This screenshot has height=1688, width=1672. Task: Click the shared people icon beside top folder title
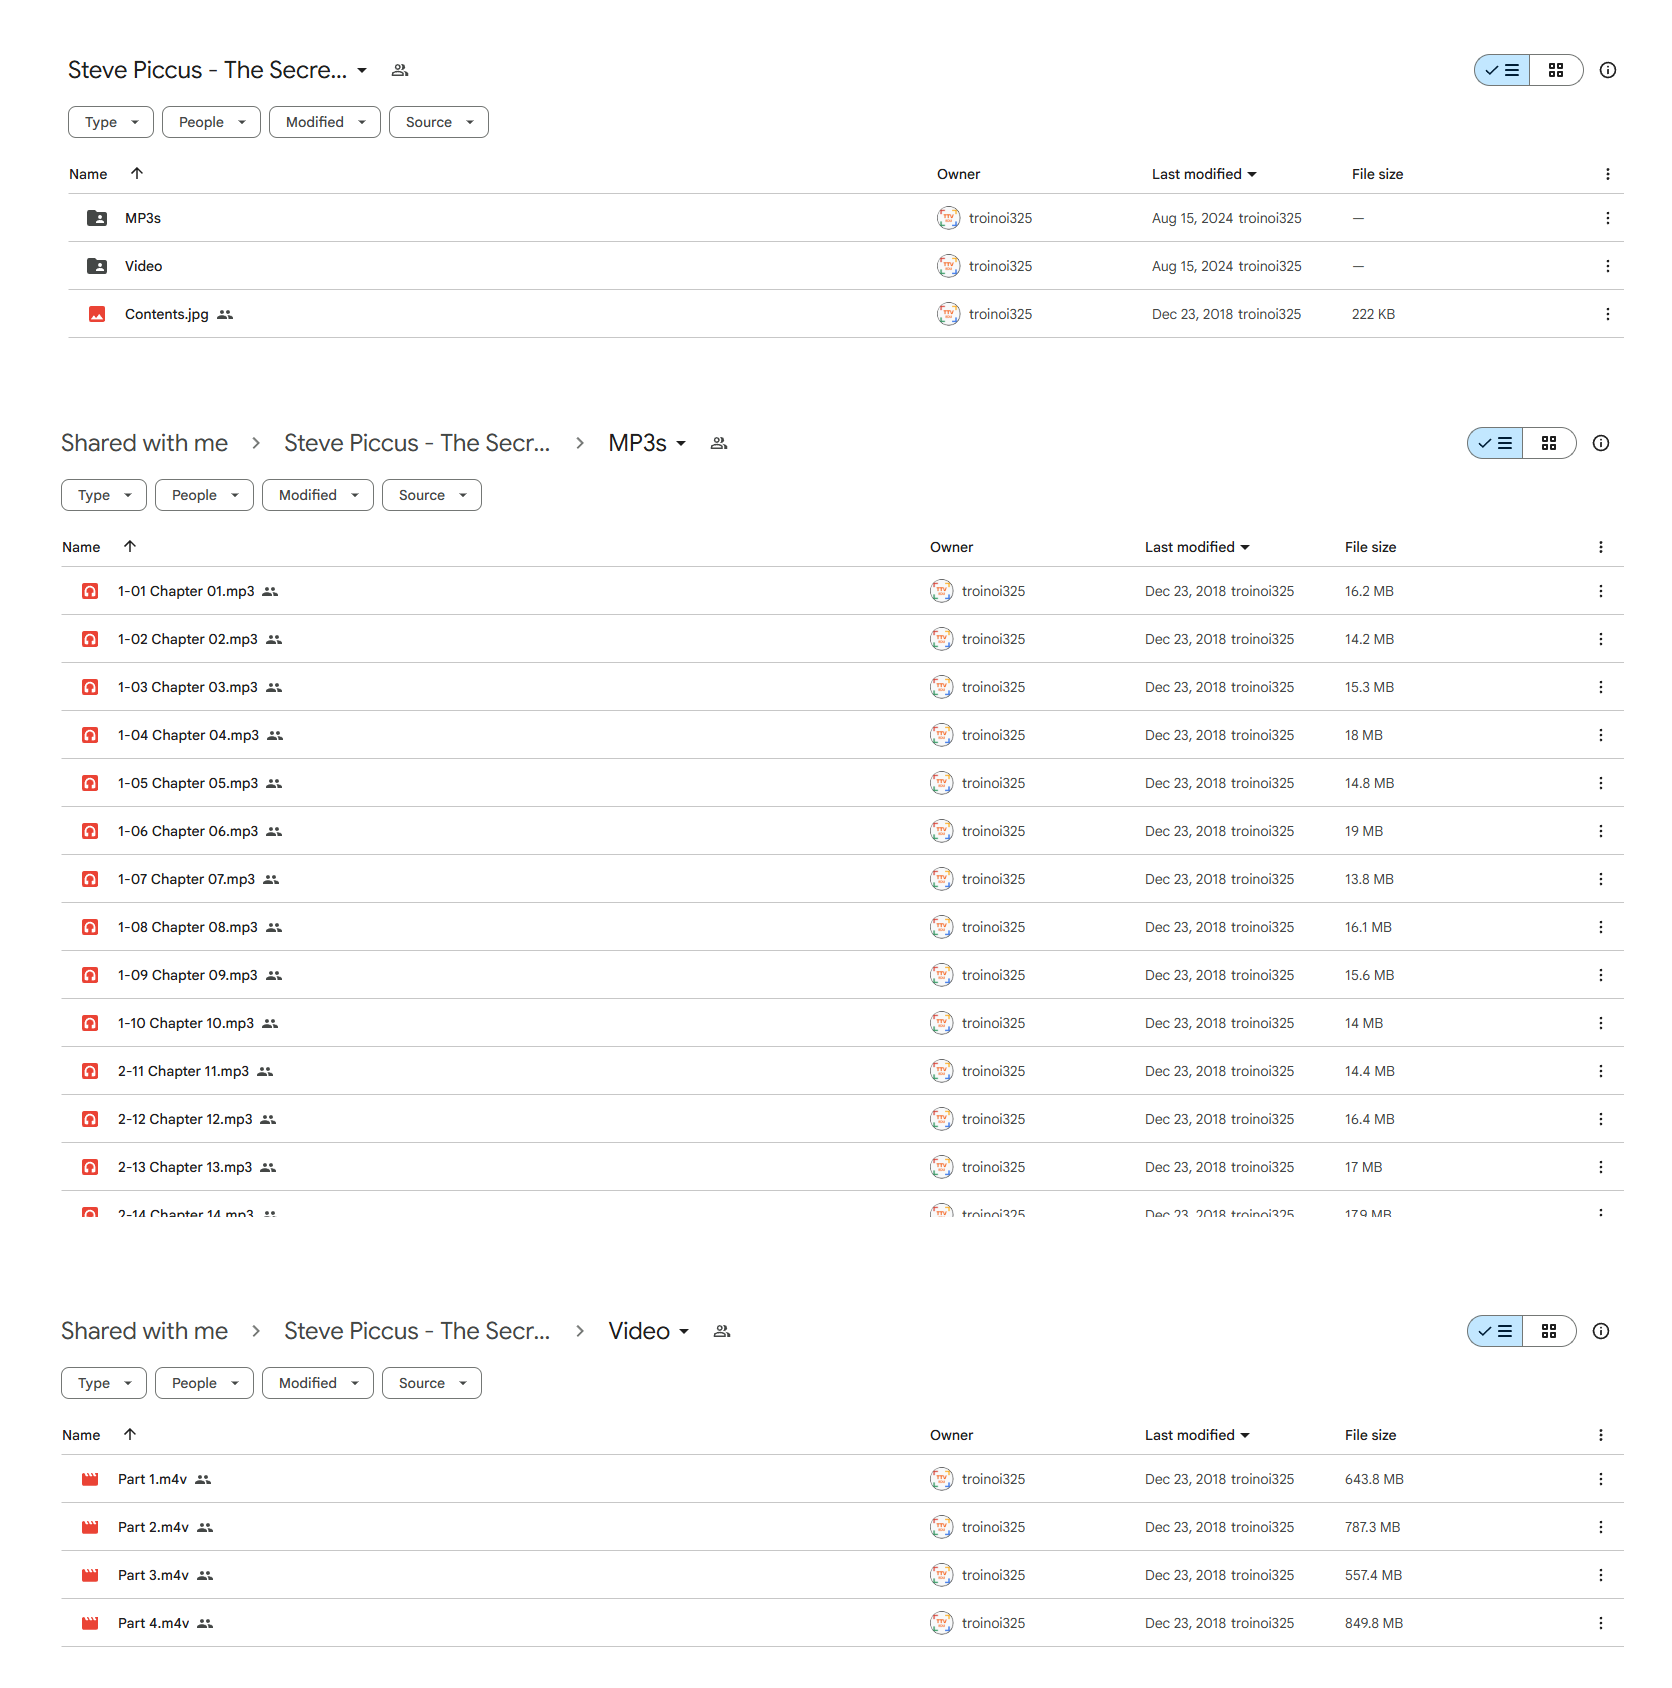pyautogui.click(x=400, y=70)
